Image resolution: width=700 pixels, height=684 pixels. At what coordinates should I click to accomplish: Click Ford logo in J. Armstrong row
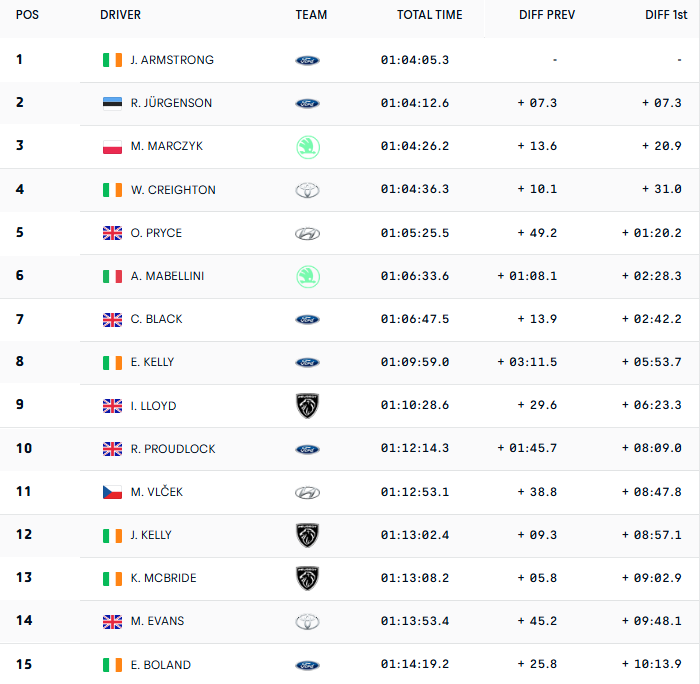(x=307, y=60)
